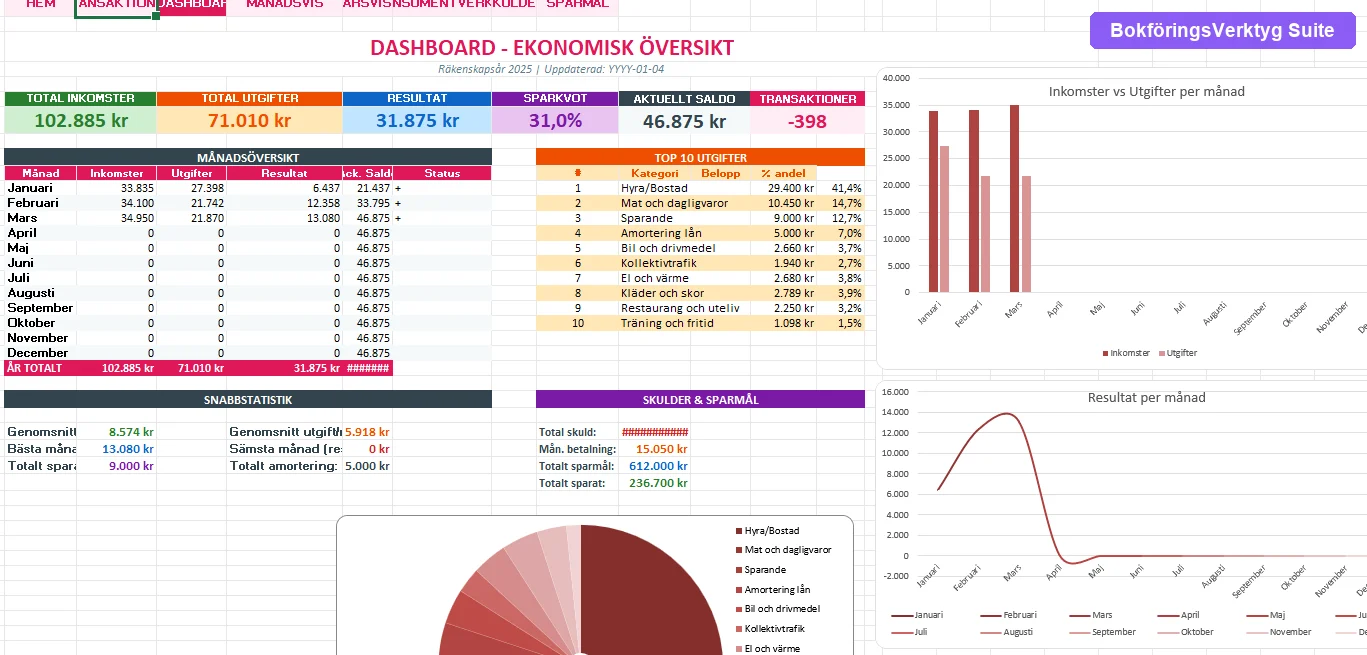This screenshot has width=1367, height=655.
Task: Click the Resultat per månad chart title
Action: click(1146, 397)
